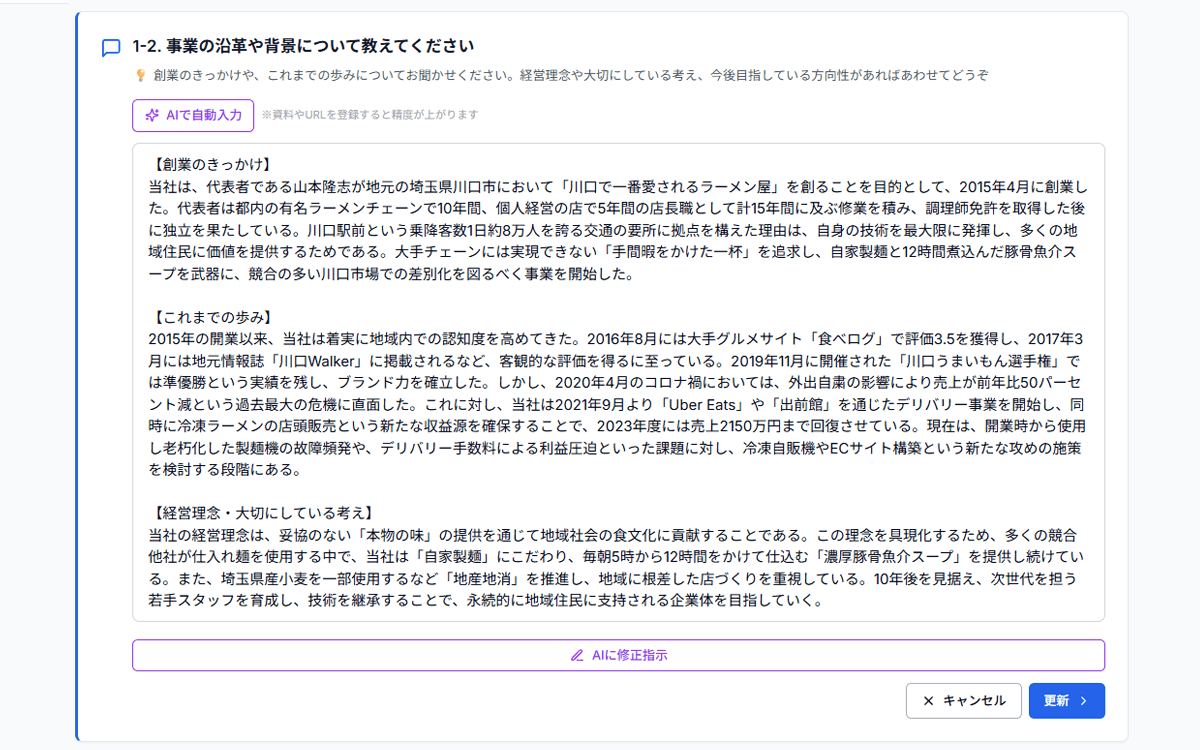The width and height of the screenshot is (1200, 750).
Task: Click the キャンセル button to cancel editing
Action: point(963,701)
